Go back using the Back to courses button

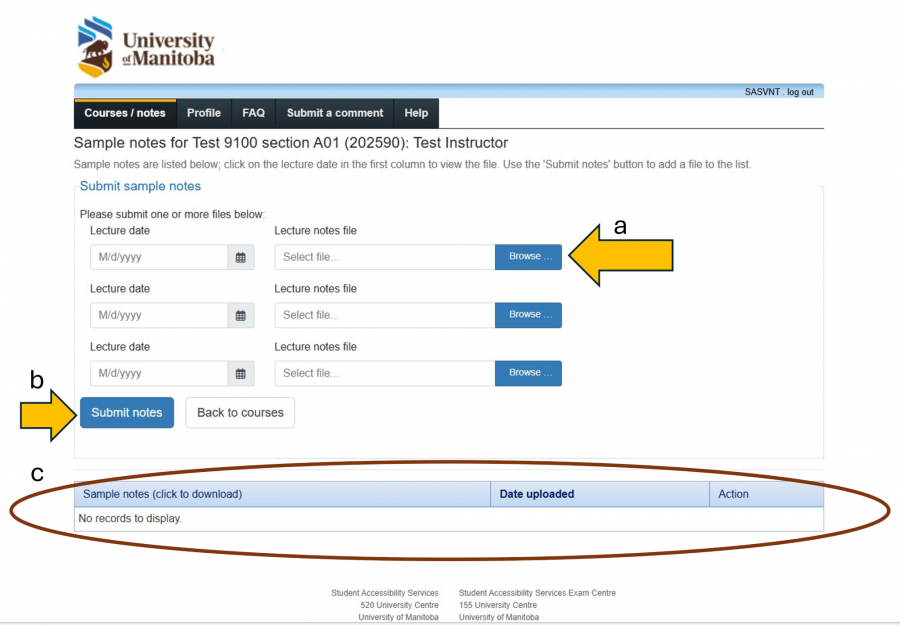point(239,412)
